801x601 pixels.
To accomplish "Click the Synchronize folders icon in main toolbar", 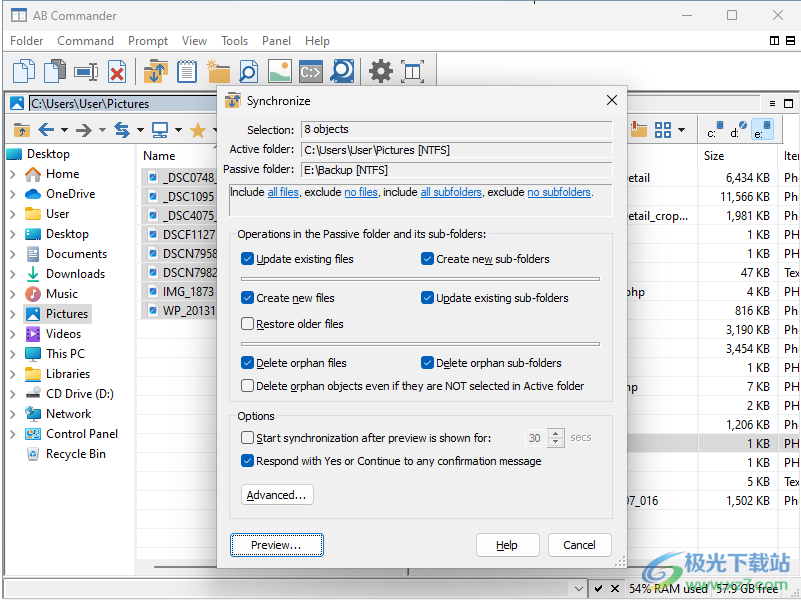I will pyautogui.click(x=155, y=71).
